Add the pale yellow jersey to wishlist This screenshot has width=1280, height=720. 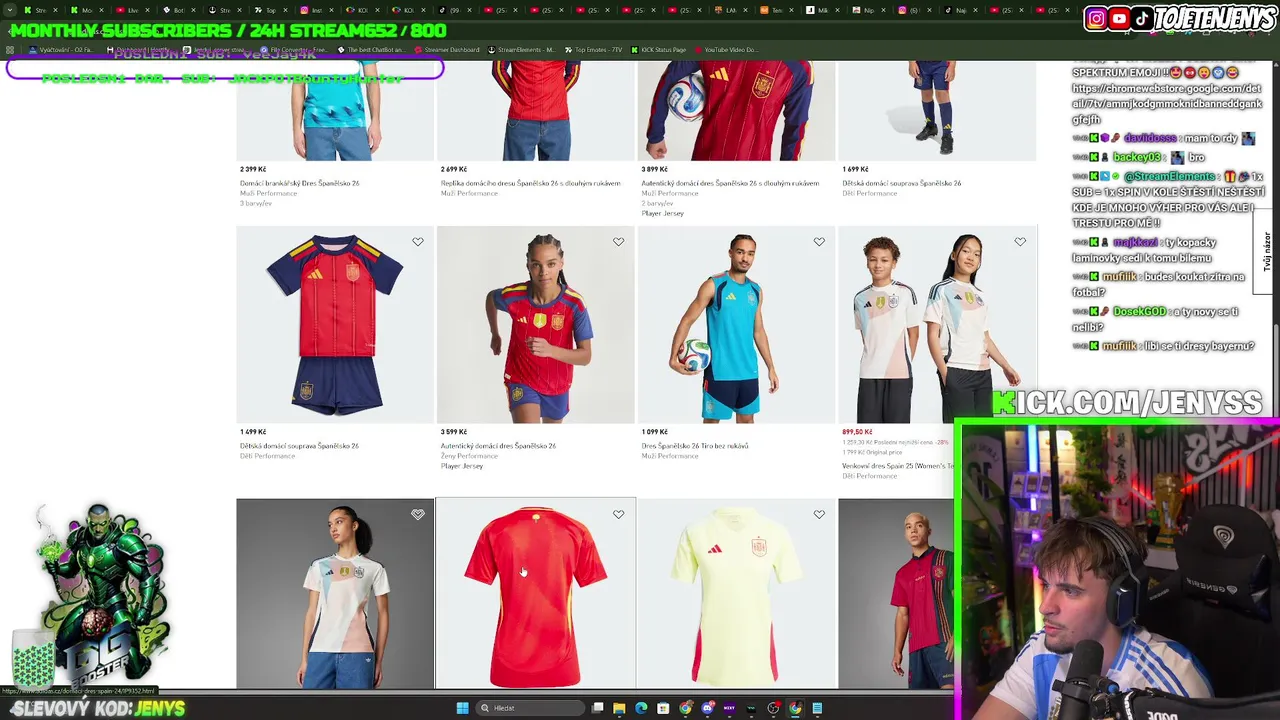(819, 514)
